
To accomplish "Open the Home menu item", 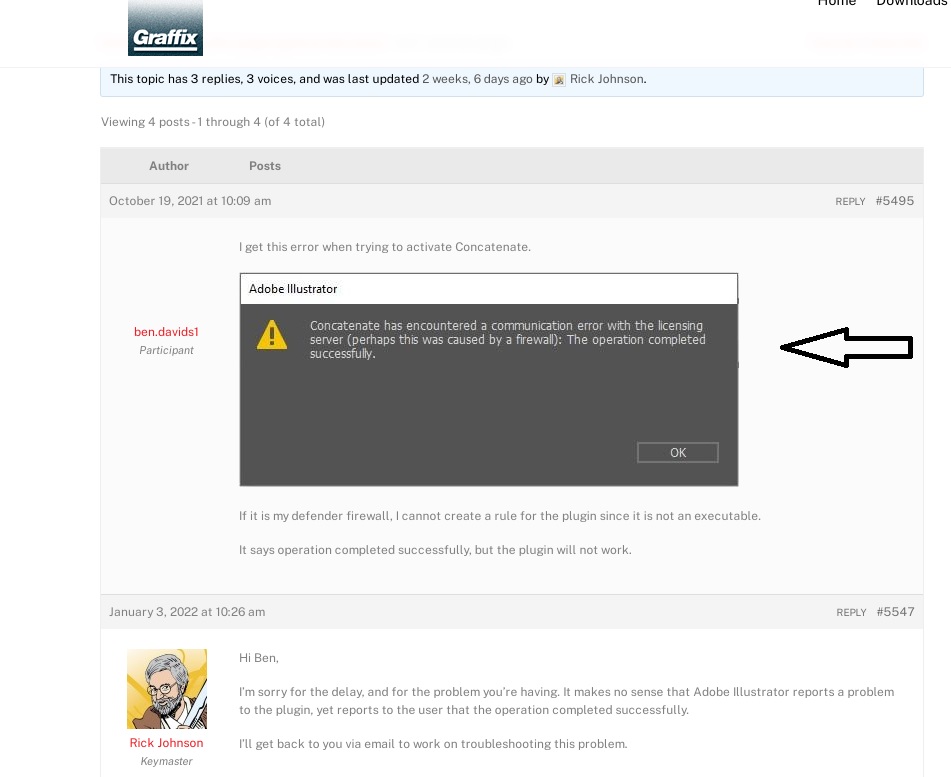I will [836, 3].
